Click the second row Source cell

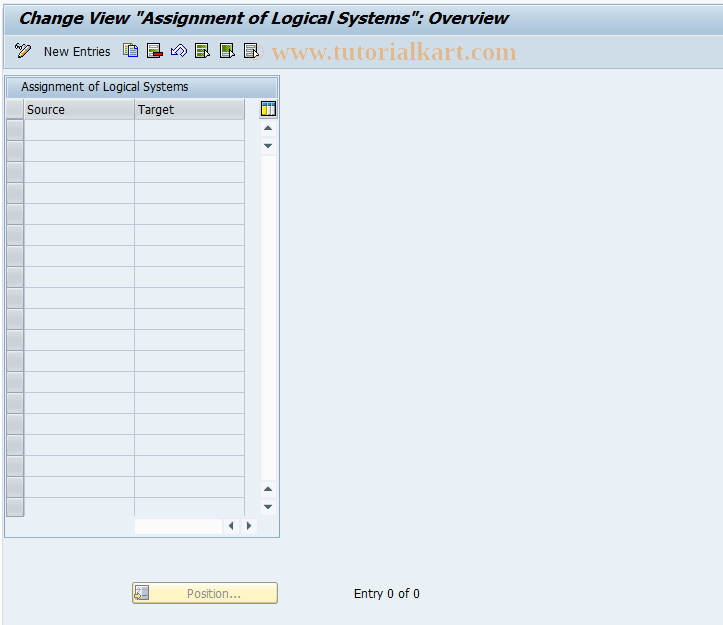tap(79, 151)
